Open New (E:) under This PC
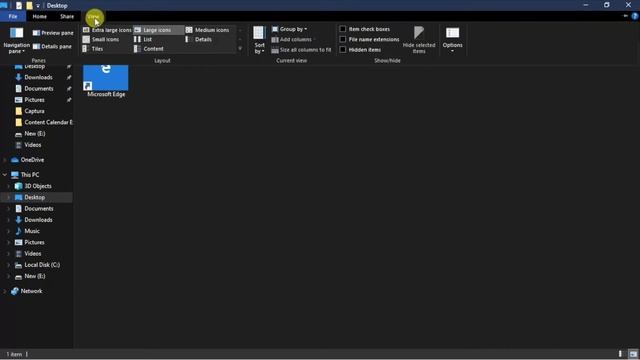 (x=35, y=276)
